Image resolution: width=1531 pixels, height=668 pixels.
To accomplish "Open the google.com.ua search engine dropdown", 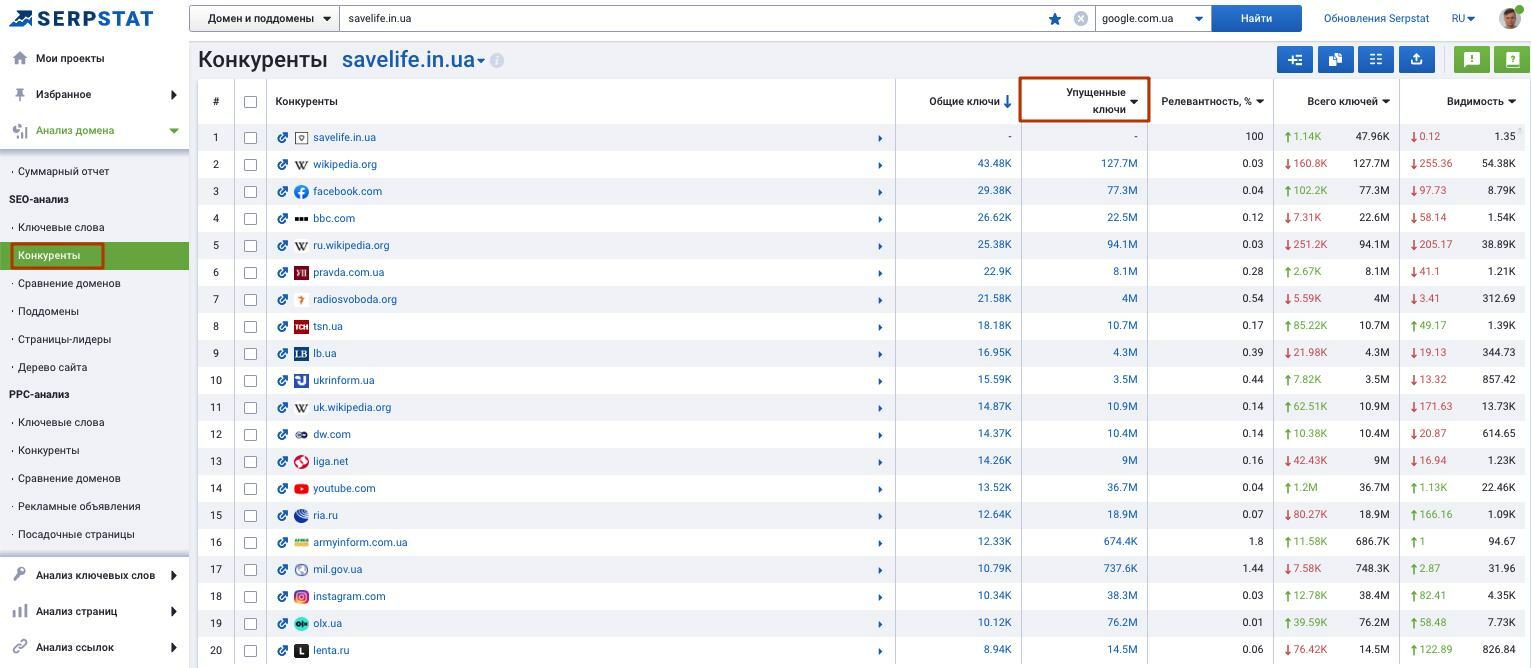I will tap(1153, 18).
